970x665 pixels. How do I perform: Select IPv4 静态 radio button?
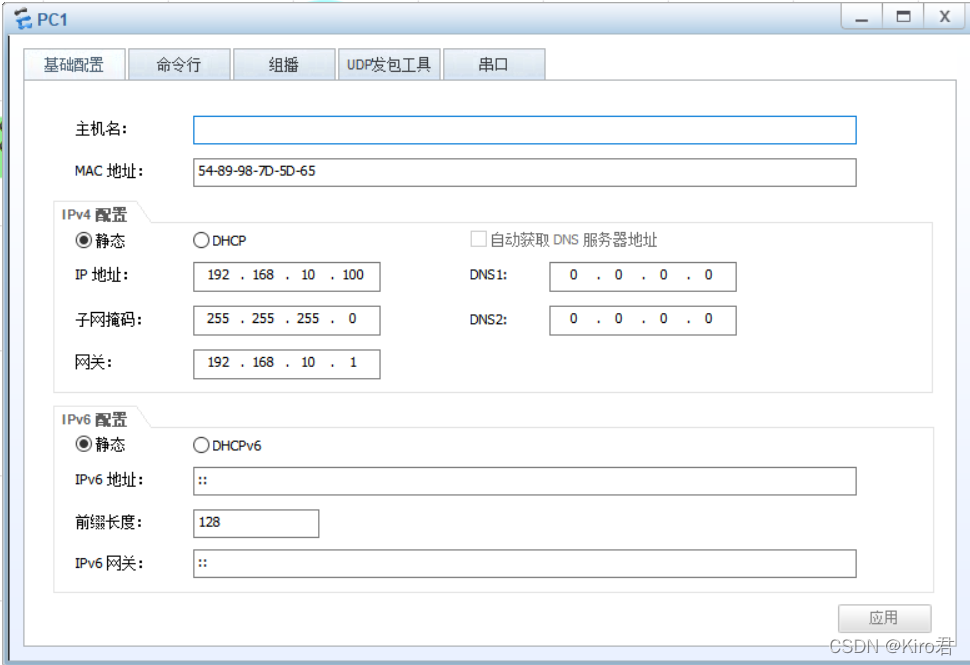pyautogui.click(x=84, y=240)
